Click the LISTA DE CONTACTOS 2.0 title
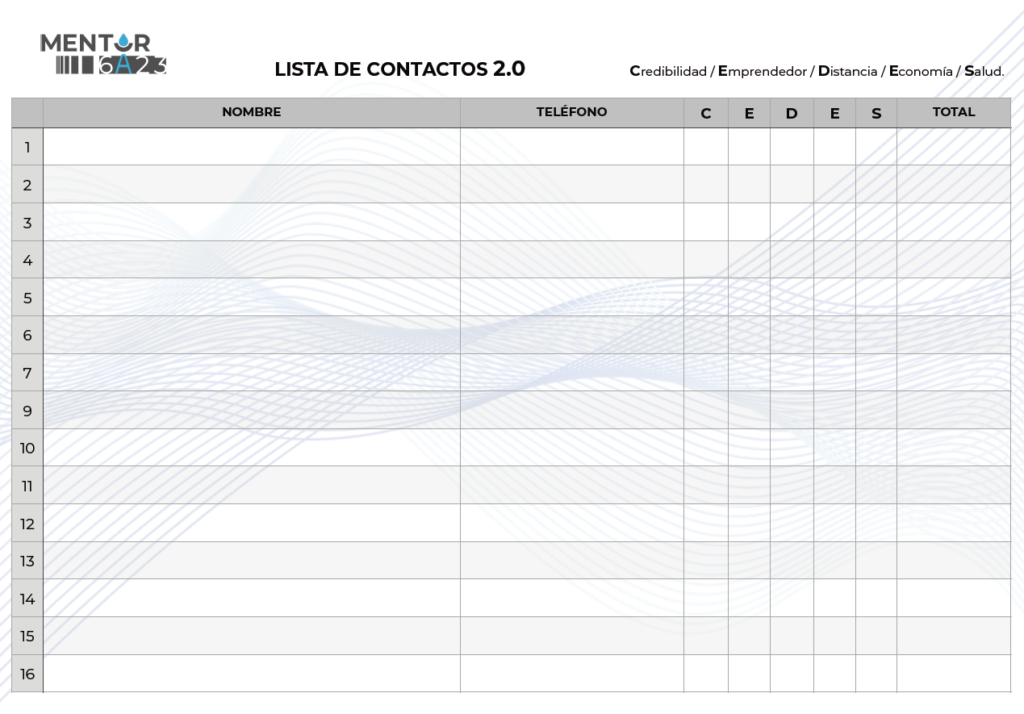 (x=400, y=69)
